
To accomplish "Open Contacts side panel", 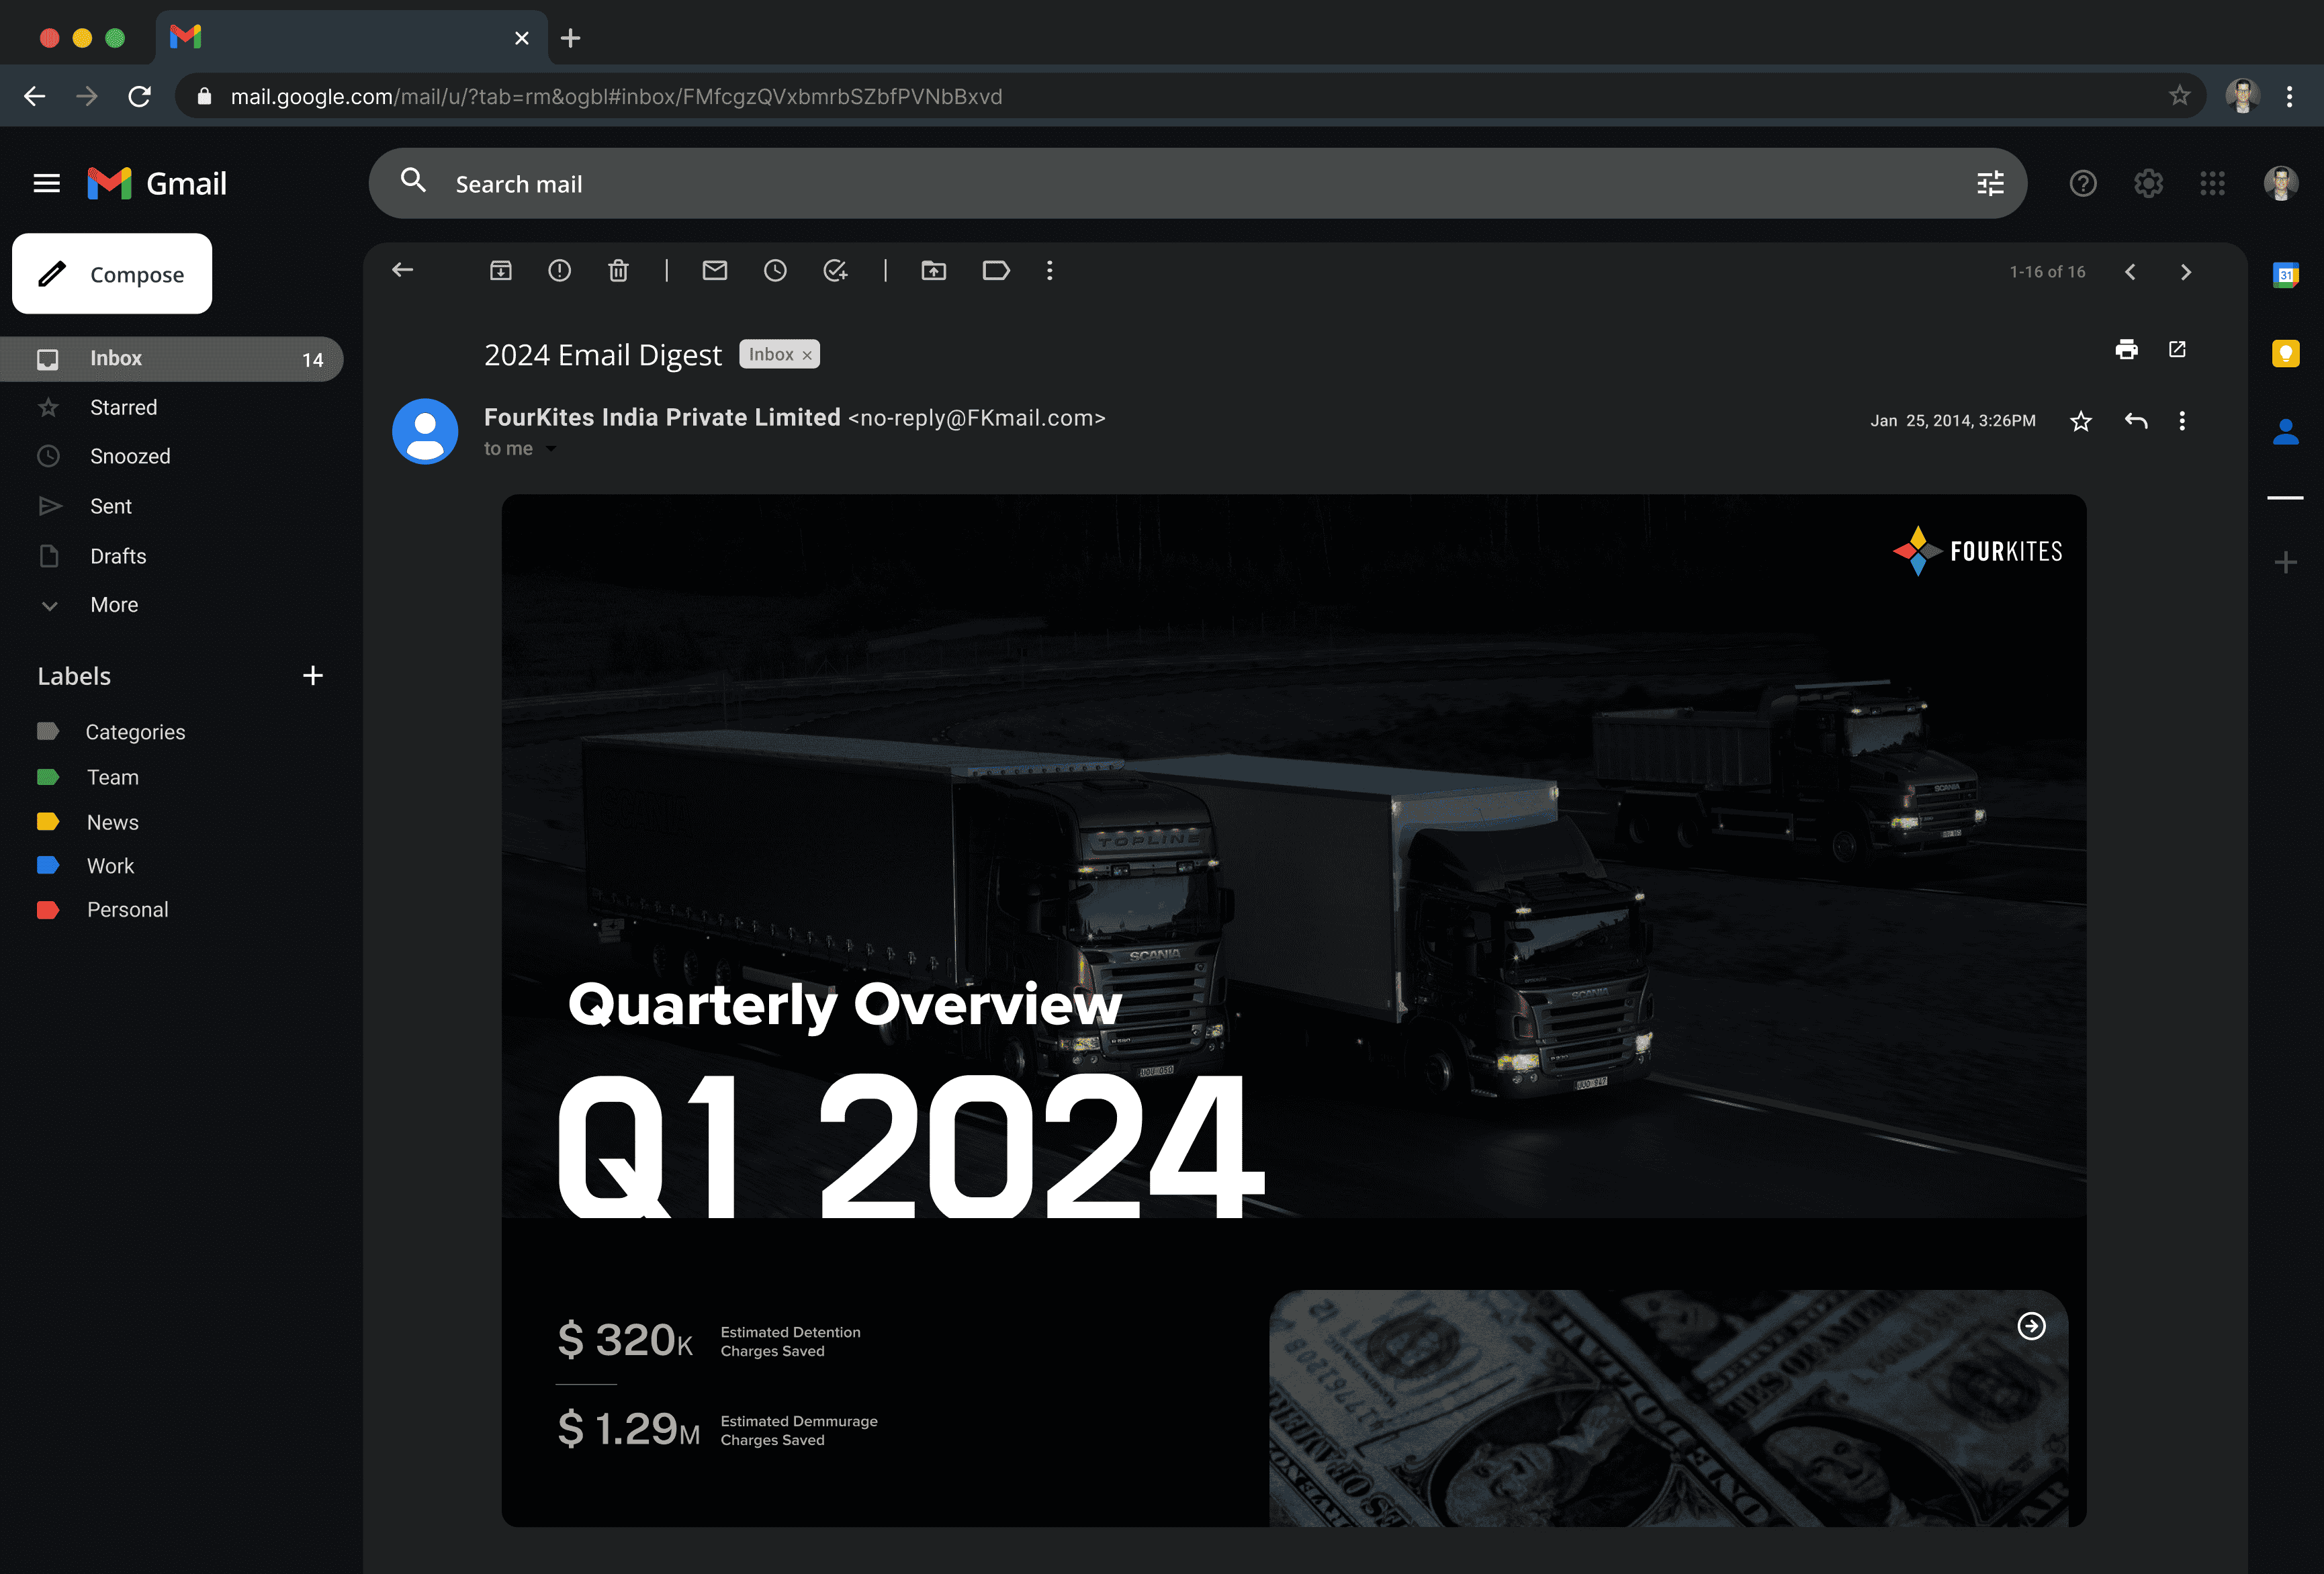I will [2286, 432].
